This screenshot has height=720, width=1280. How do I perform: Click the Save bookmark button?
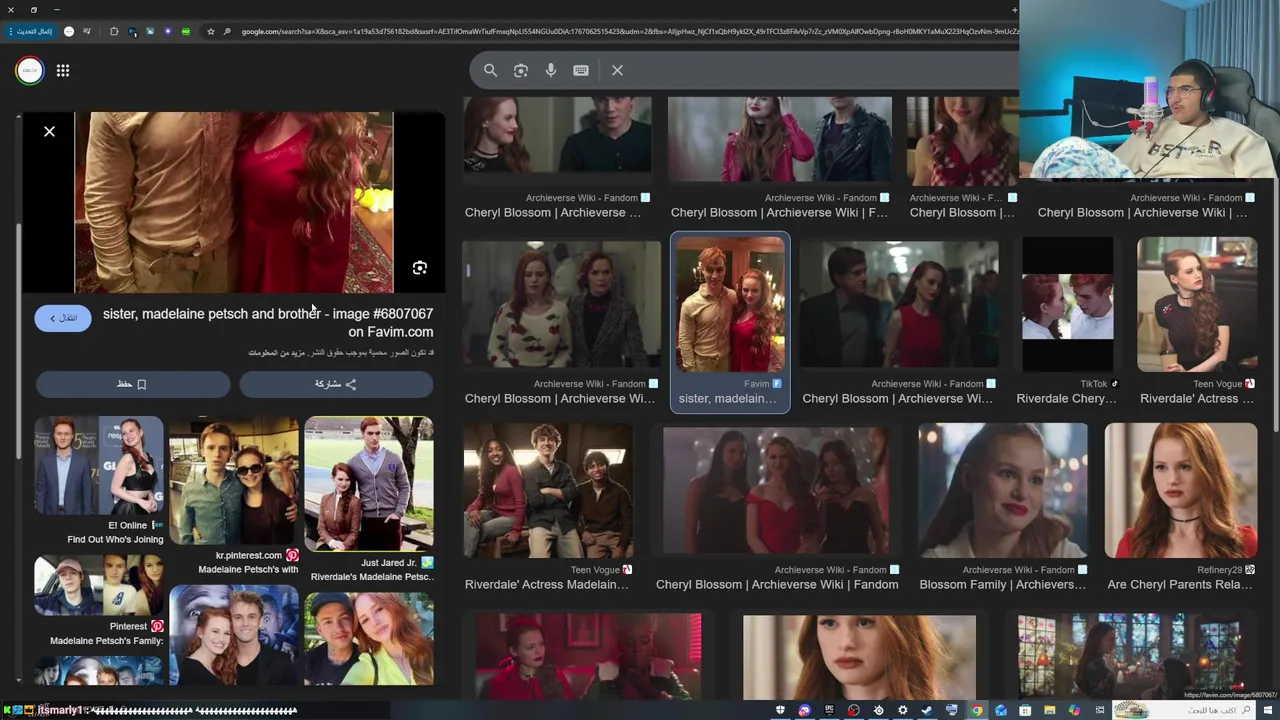tap(133, 384)
